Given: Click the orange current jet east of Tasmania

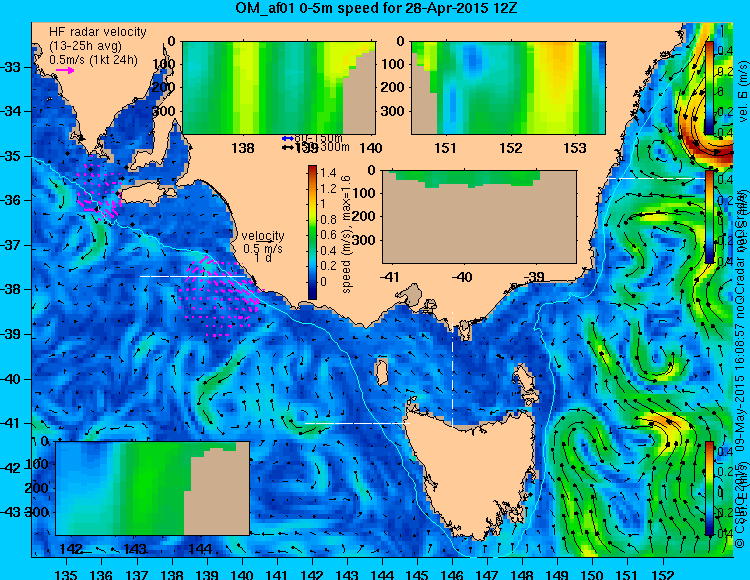Looking at the screenshot, I should [x=670, y=427].
